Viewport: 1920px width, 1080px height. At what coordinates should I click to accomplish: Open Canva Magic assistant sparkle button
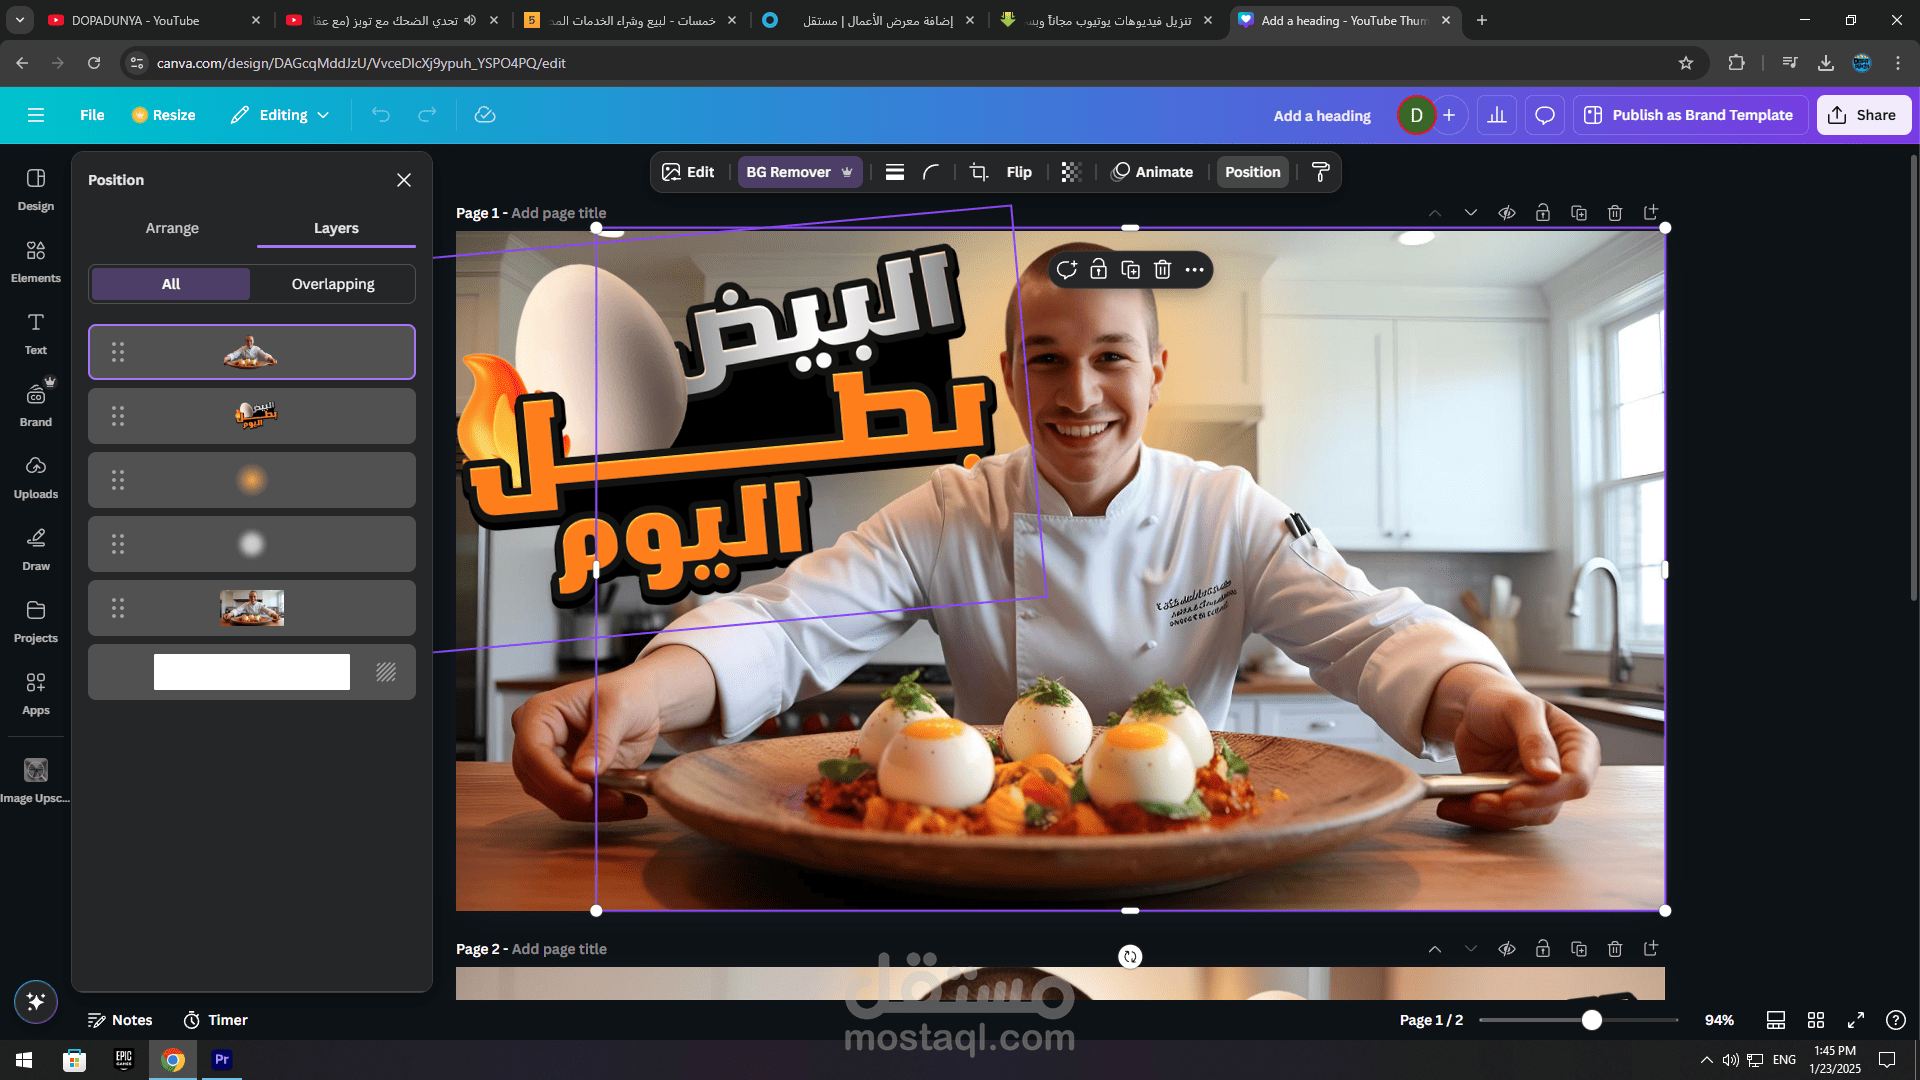(x=36, y=1002)
